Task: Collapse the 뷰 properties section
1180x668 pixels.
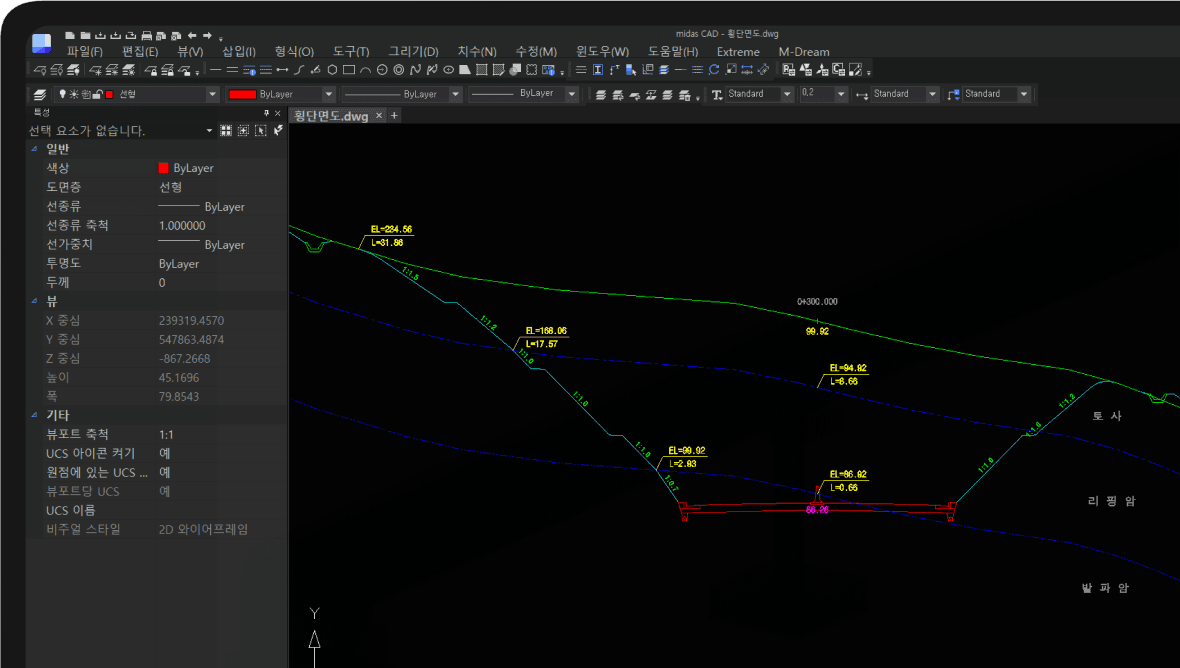Action: (x=34, y=301)
